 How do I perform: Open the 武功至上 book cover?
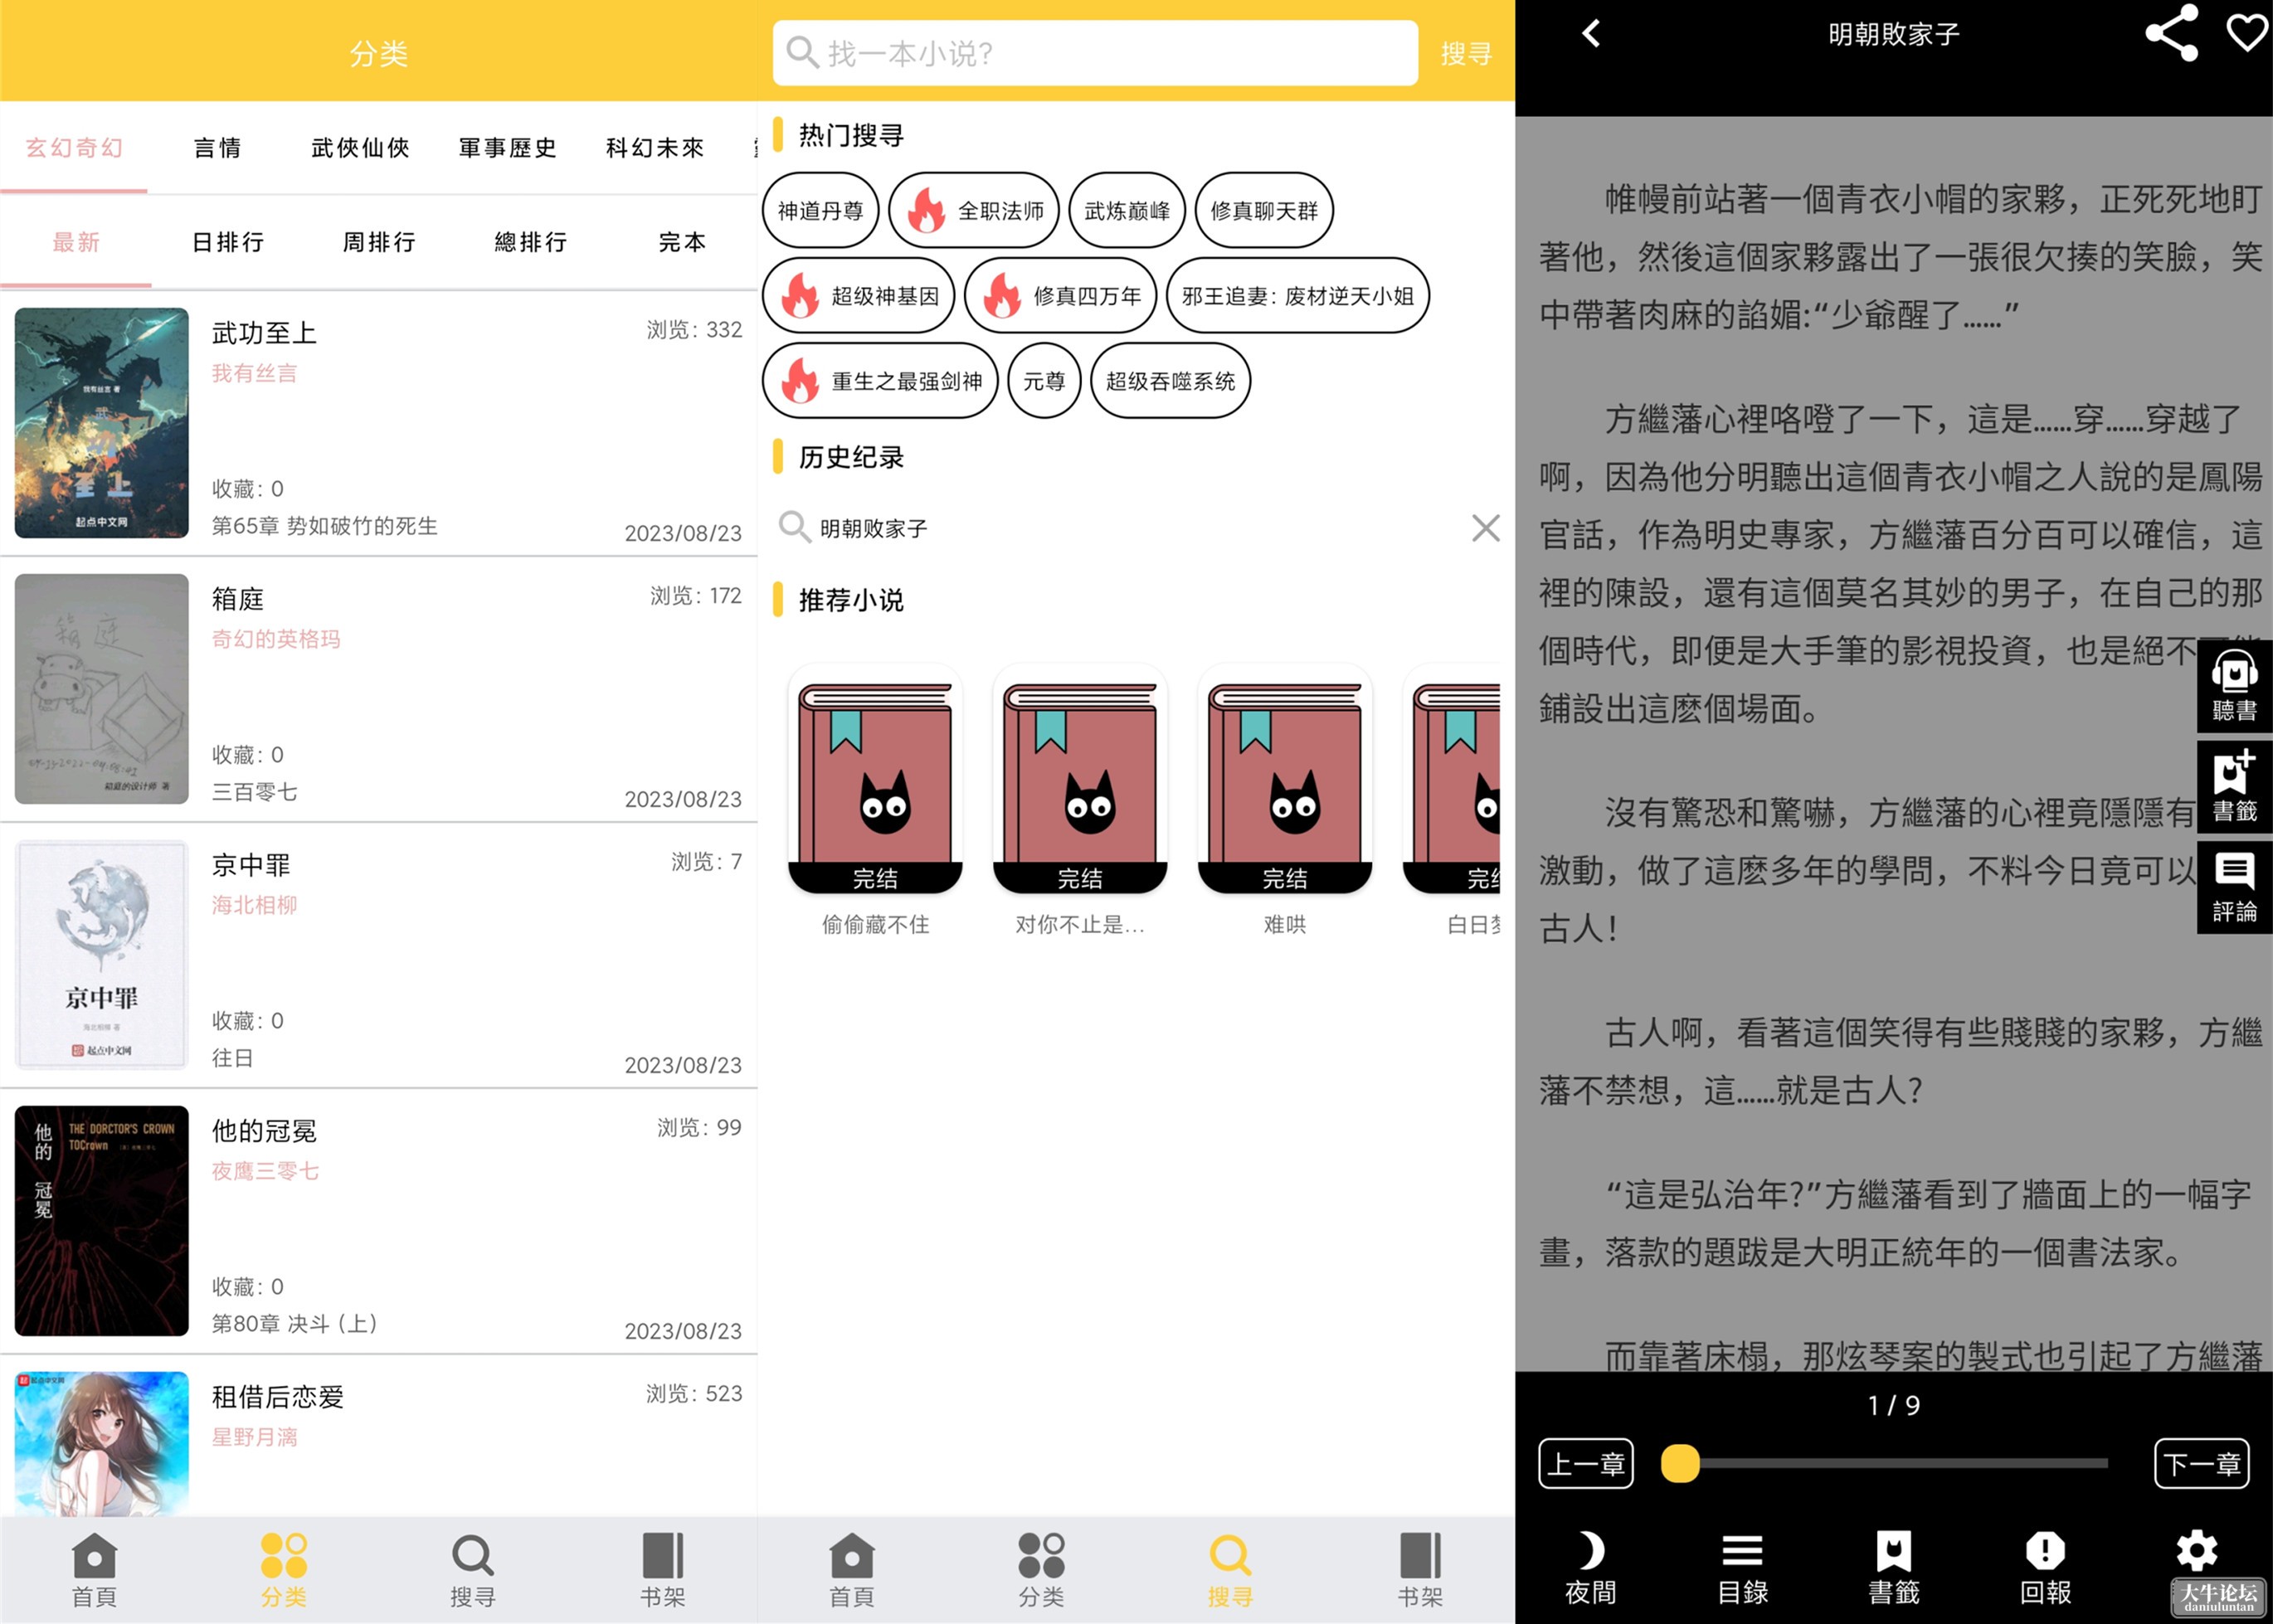102,423
